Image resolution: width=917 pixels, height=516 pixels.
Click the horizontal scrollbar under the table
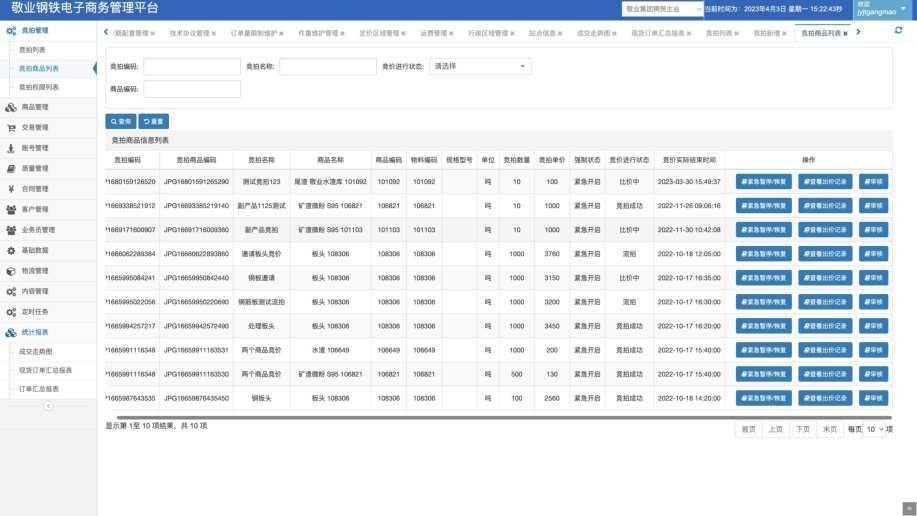(504, 418)
